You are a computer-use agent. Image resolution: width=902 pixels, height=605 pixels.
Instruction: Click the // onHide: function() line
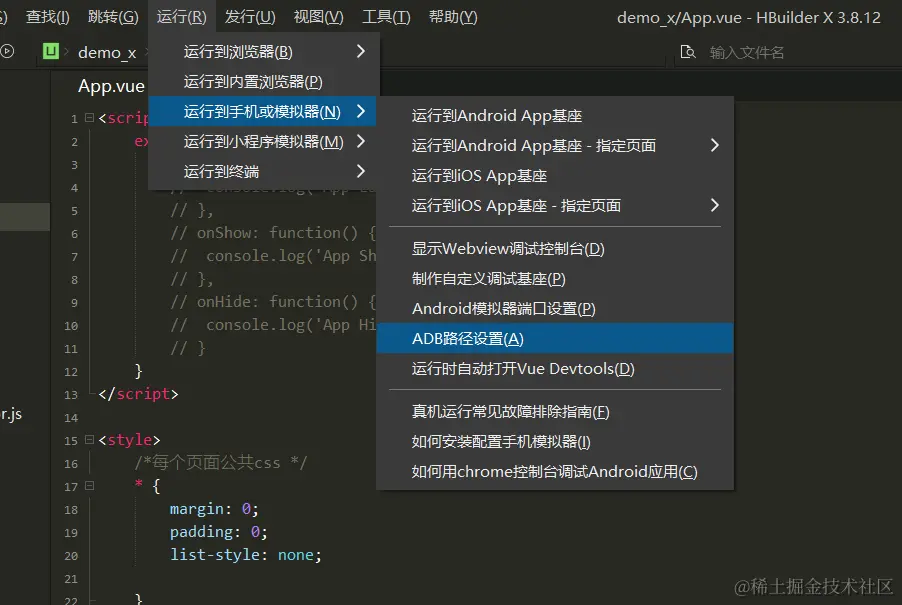[x=273, y=302]
